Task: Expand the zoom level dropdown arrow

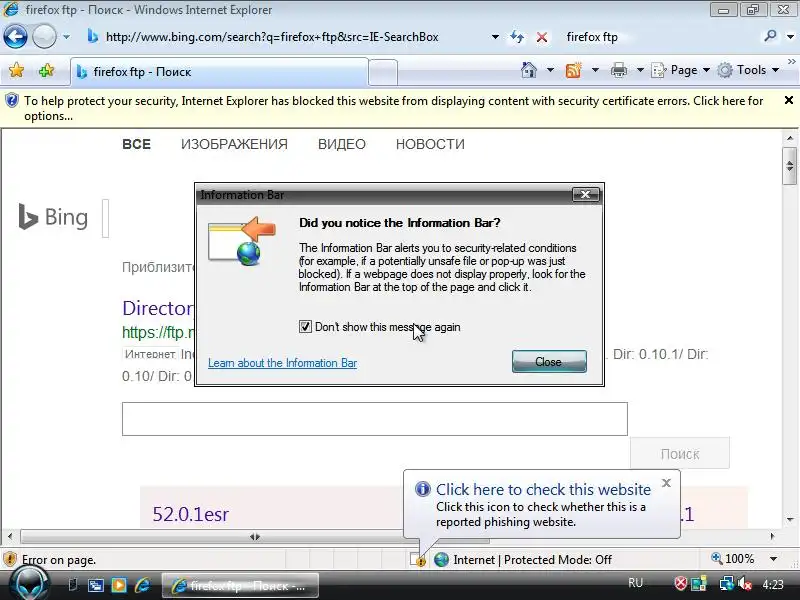Action: [773, 559]
